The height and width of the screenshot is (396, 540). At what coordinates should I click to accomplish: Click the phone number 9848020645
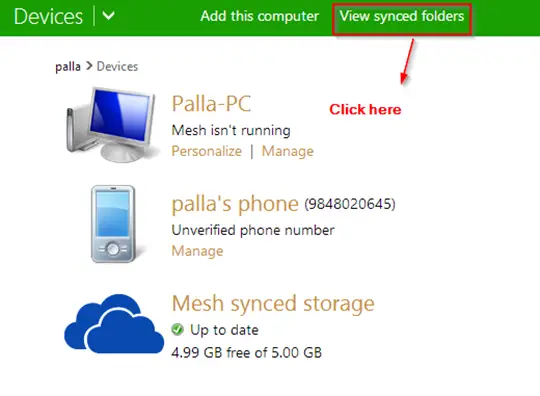pyautogui.click(x=350, y=204)
